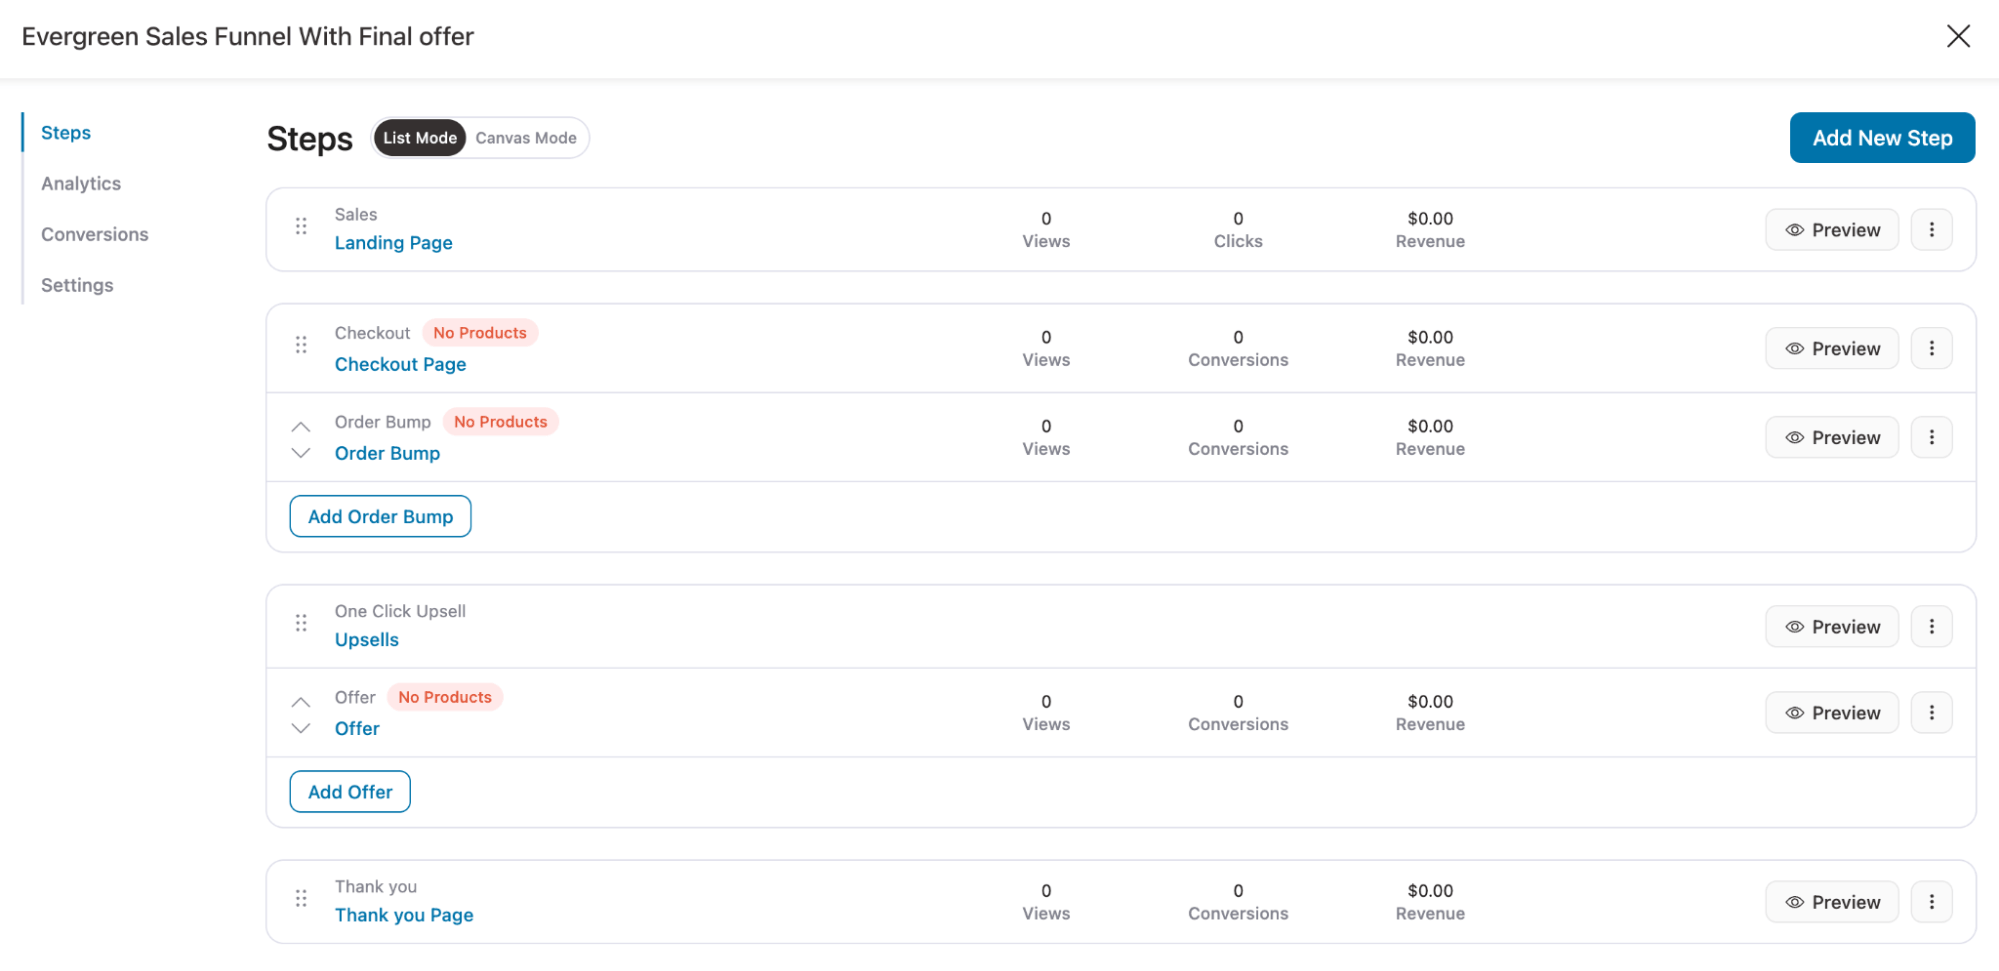The width and height of the screenshot is (1999, 971).
Task: Open three-dot menu for Checkout Page step
Action: (1931, 348)
